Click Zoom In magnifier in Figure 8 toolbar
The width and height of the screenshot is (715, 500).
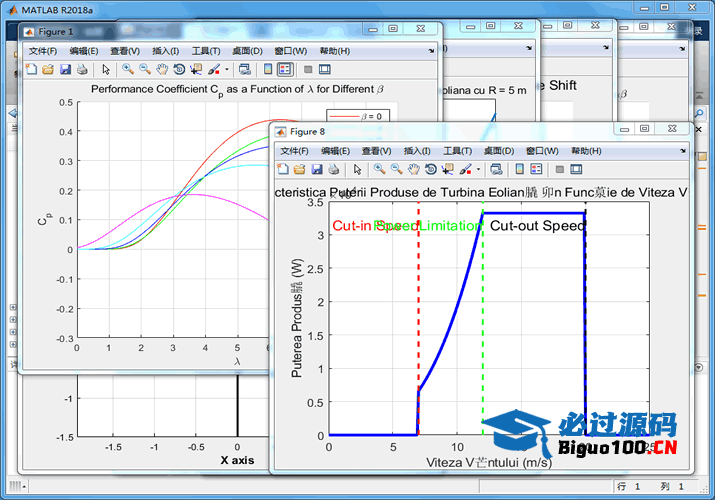point(379,170)
